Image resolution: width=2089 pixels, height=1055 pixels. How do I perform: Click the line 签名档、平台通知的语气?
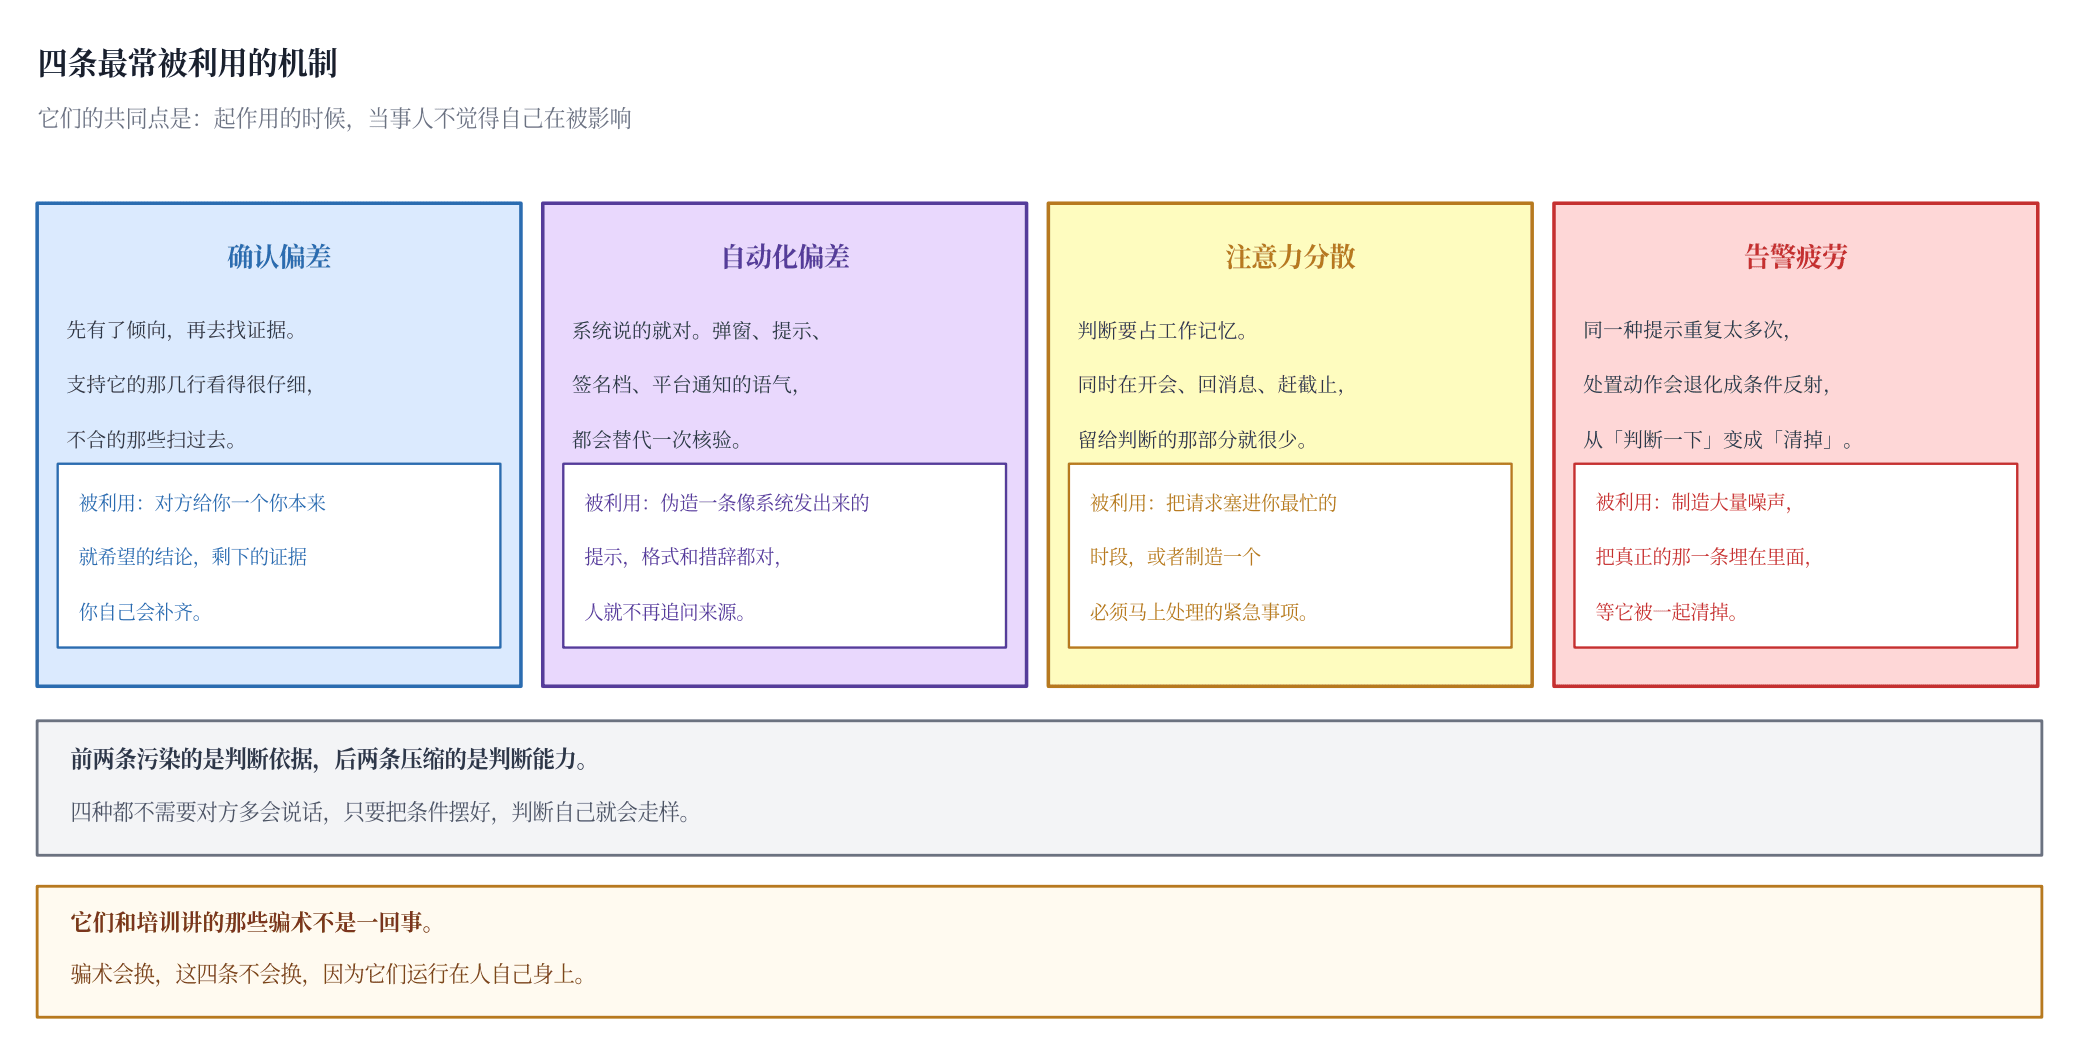point(685,385)
